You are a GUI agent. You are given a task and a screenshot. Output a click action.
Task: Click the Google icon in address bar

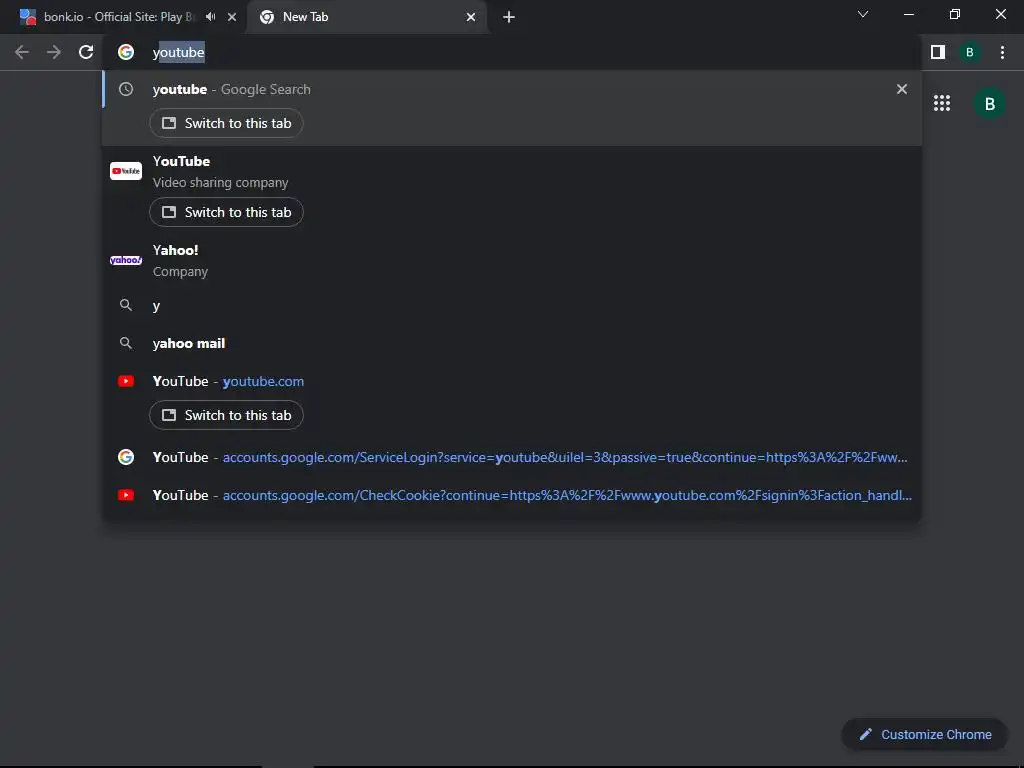coord(126,52)
